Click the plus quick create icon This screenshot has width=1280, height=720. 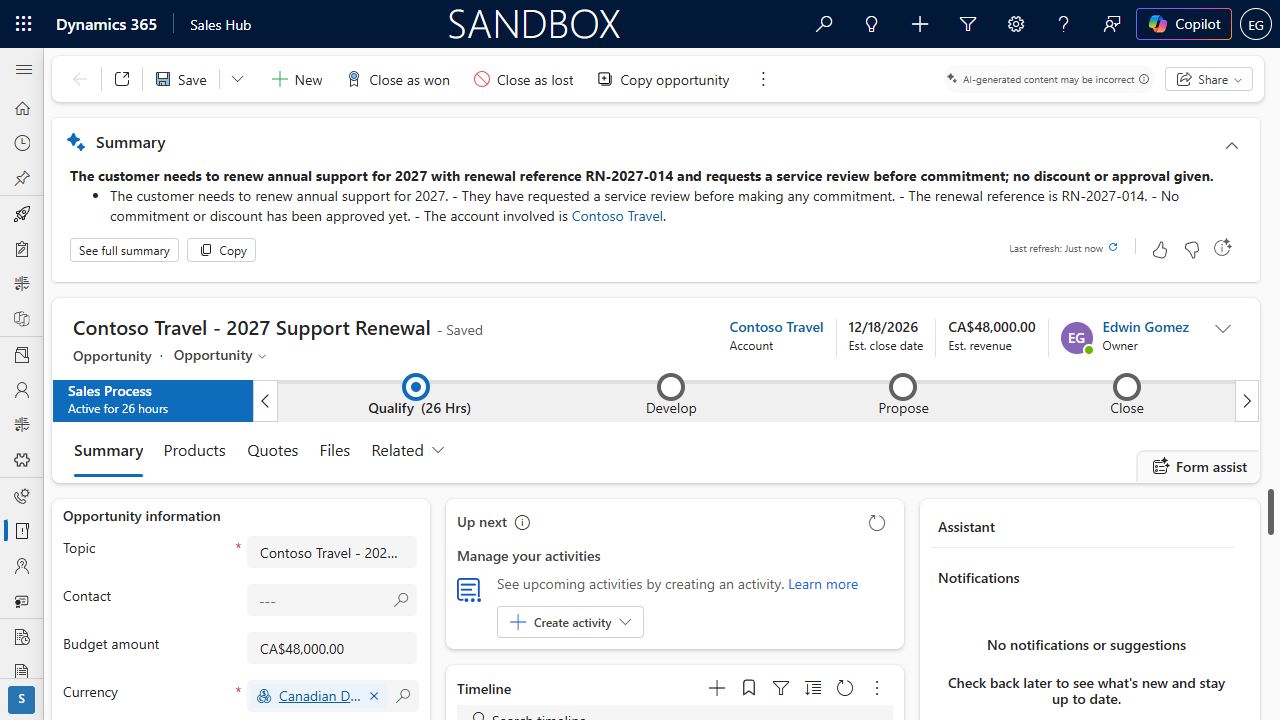[920, 24]
